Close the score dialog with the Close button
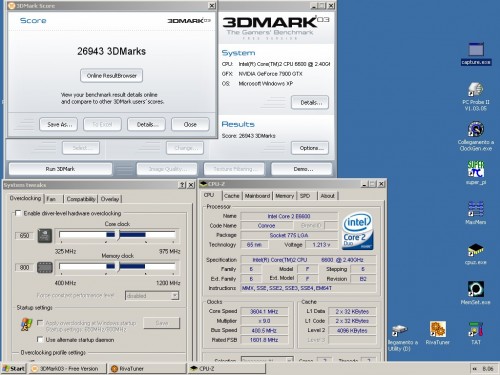500x375 pixels. tap(190, 124)
